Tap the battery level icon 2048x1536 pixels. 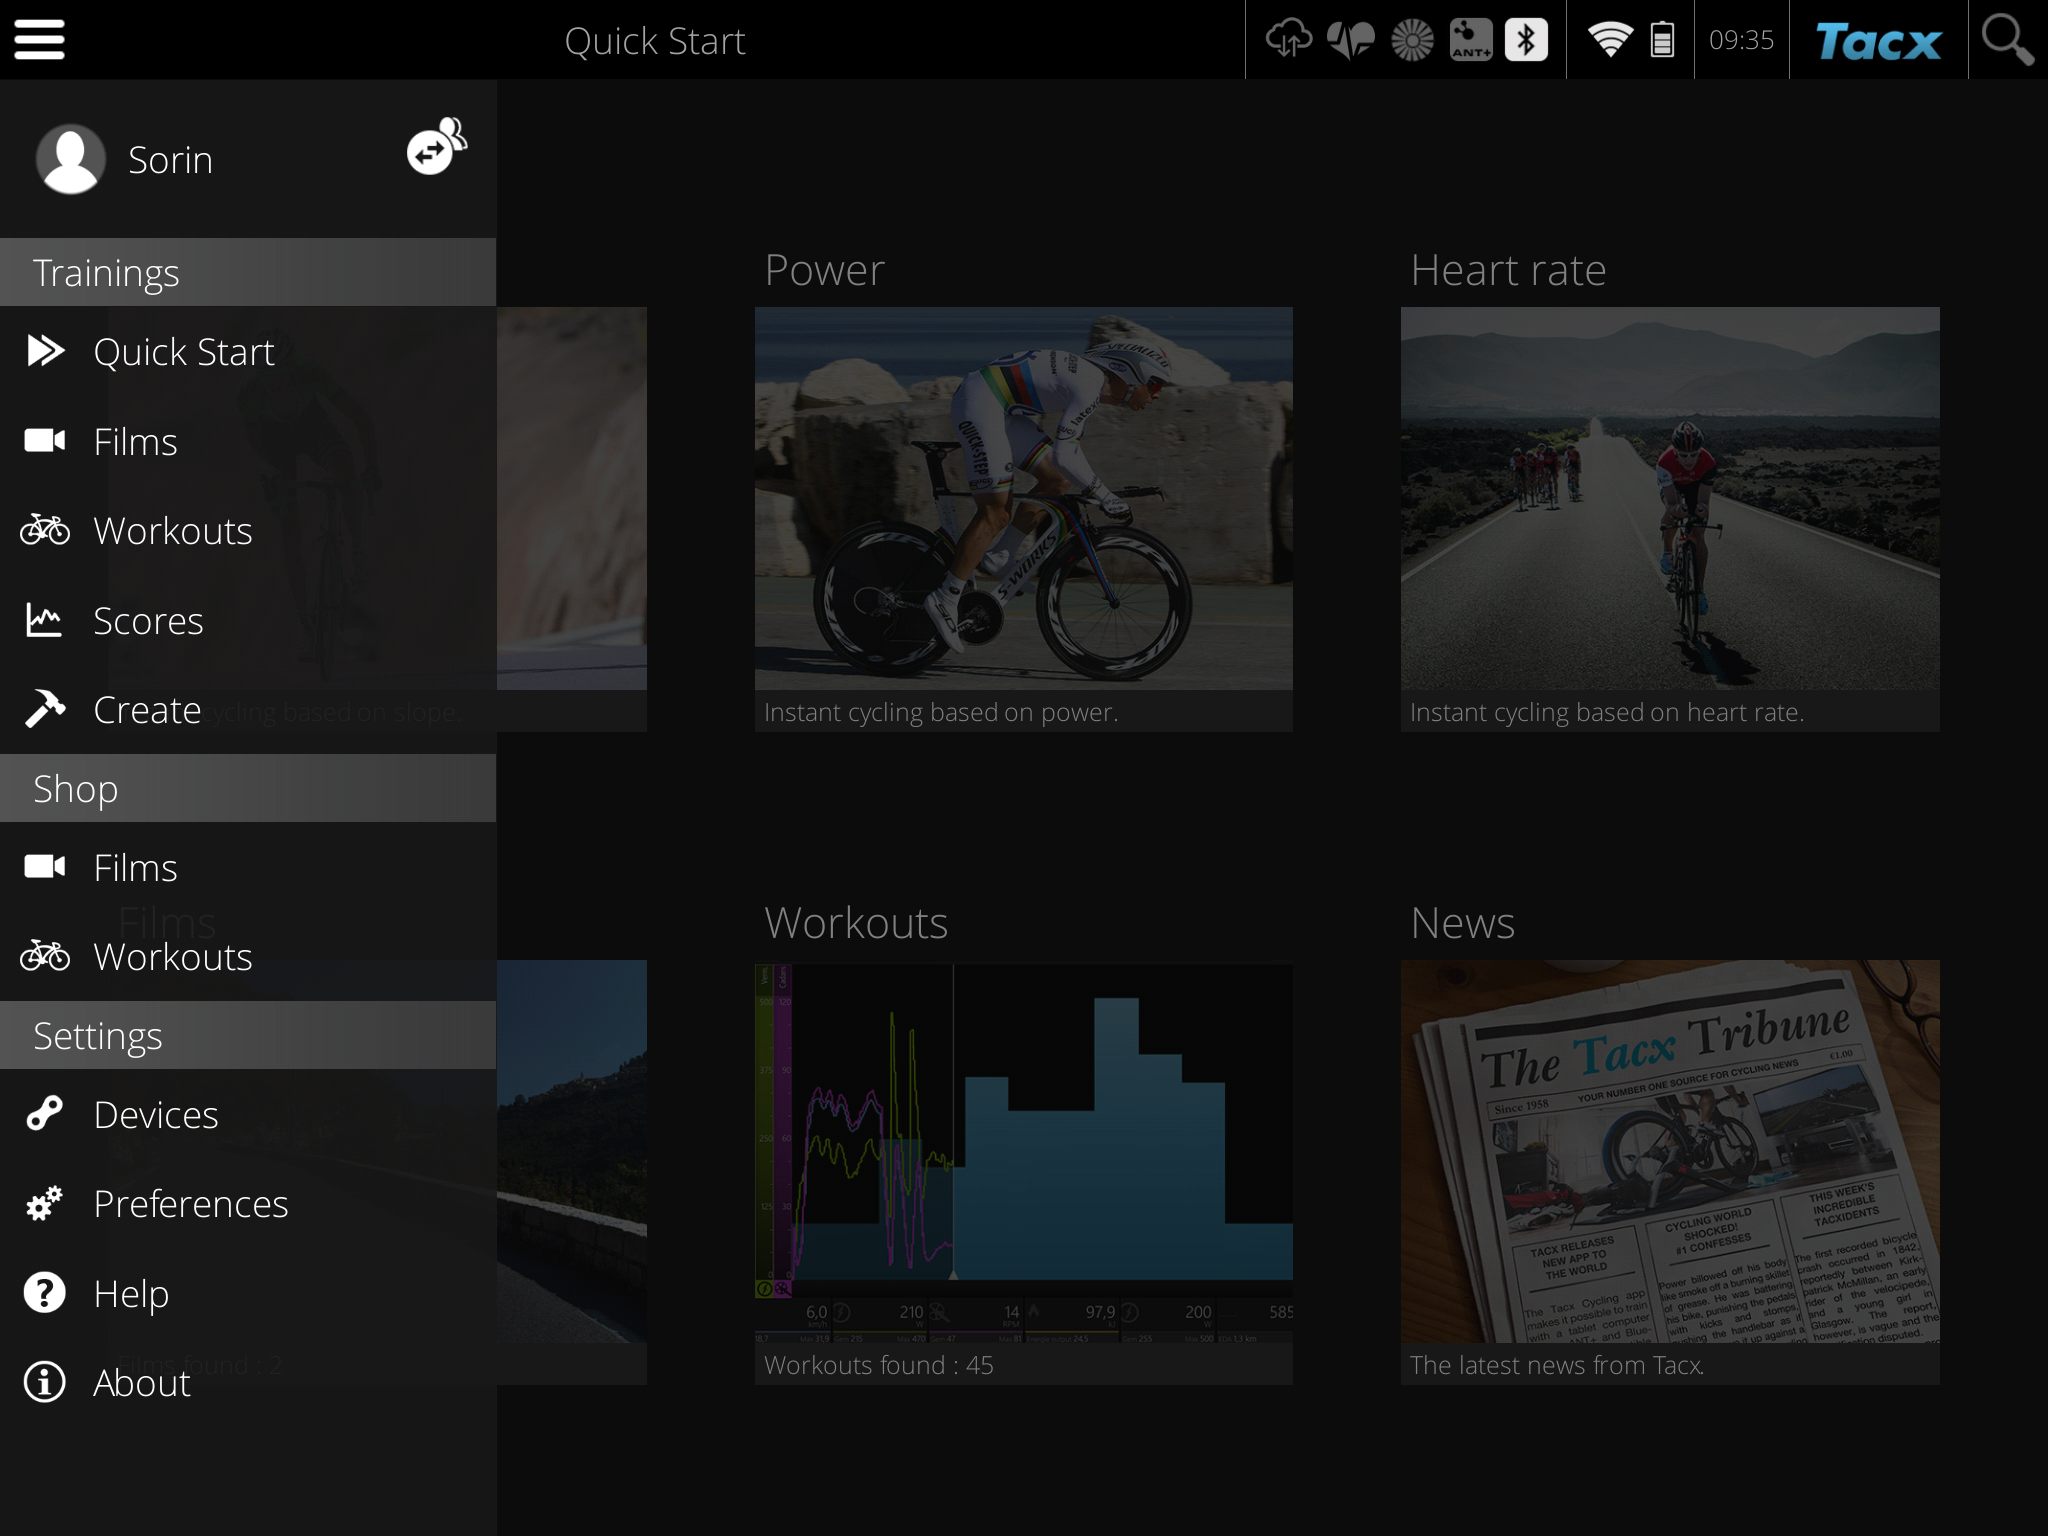pyautogui.click(x=1662, y=40)
